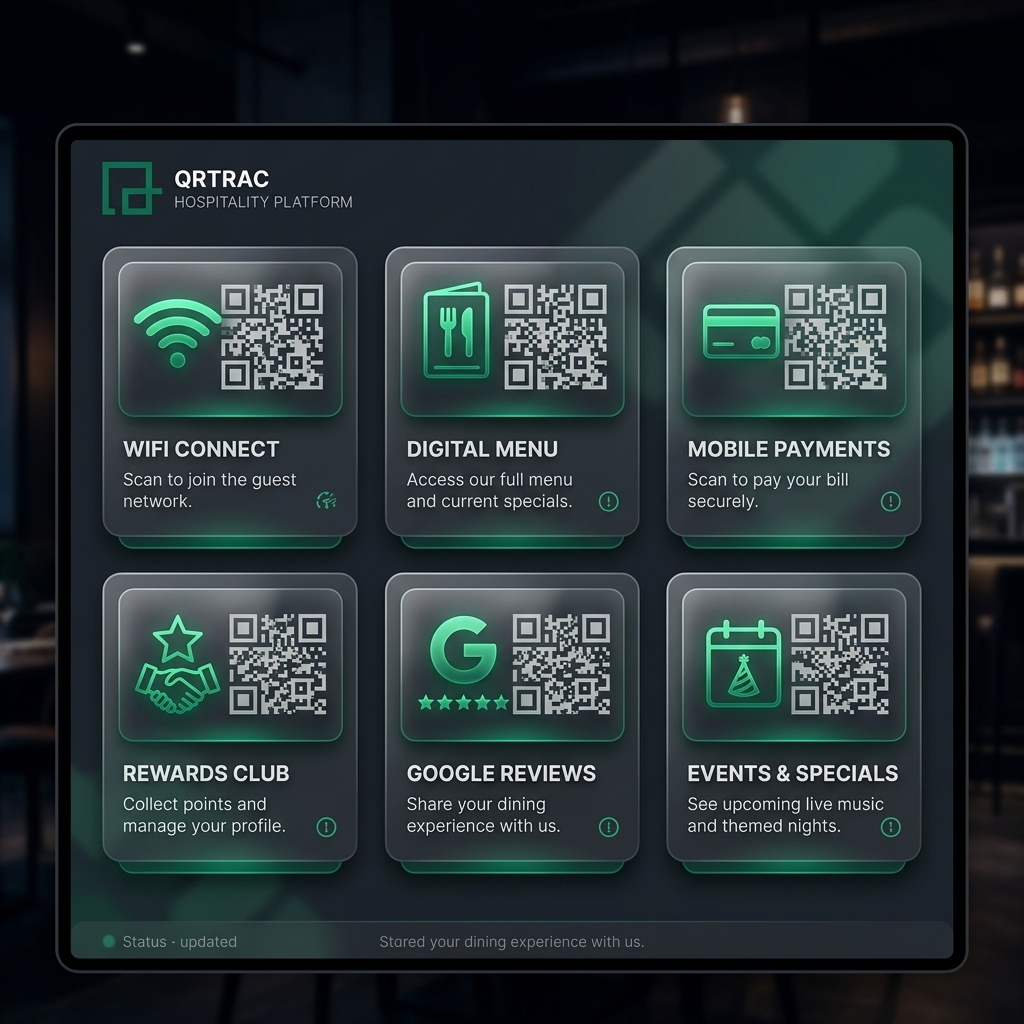Click the info icon in Rewards Club card

coord(327,827)
